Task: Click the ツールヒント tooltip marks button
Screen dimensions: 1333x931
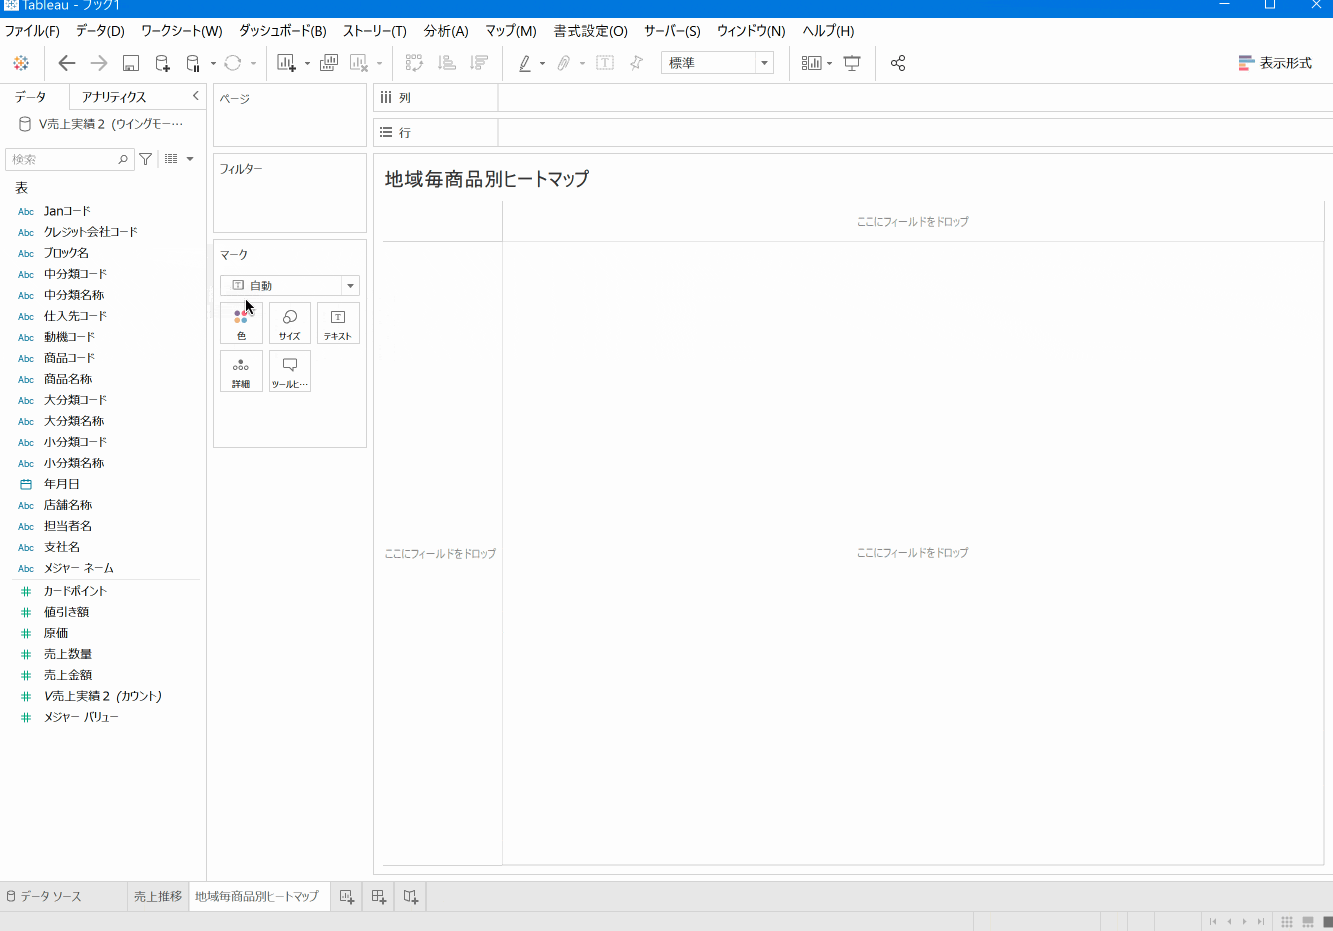Action: pos(290,371)
